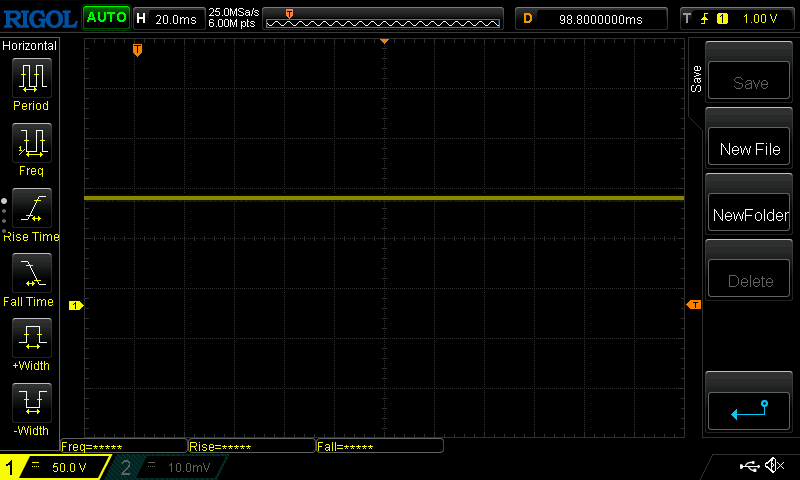This screenshot has height=480, width=800.
Task: Click the 6.00M pts memory depth readout
Action: click(232, 23)
